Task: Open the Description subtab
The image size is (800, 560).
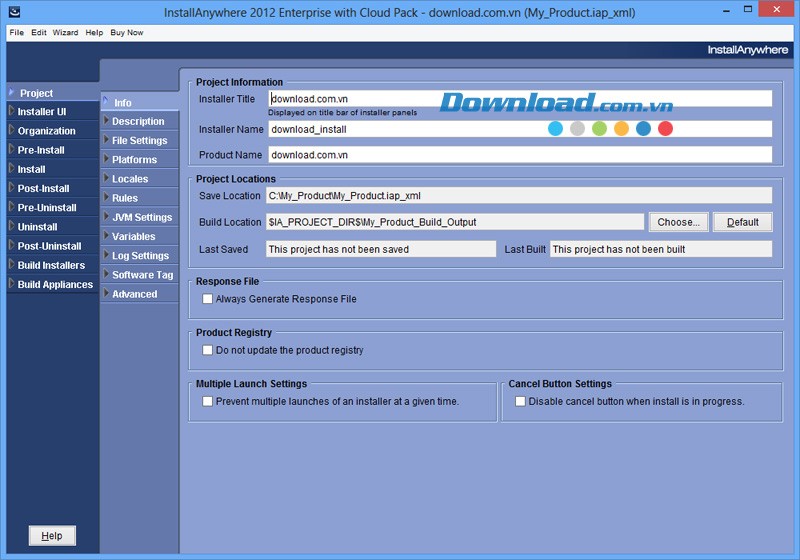Action: point(138,121)
